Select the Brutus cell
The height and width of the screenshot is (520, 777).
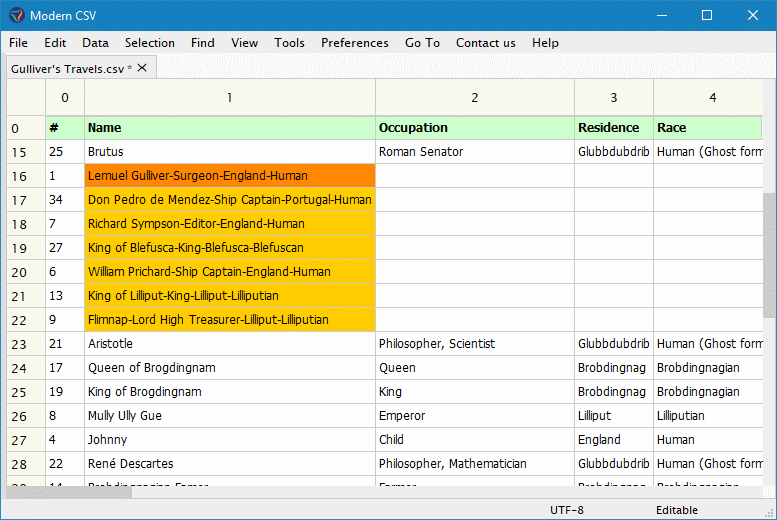point(230,152)
